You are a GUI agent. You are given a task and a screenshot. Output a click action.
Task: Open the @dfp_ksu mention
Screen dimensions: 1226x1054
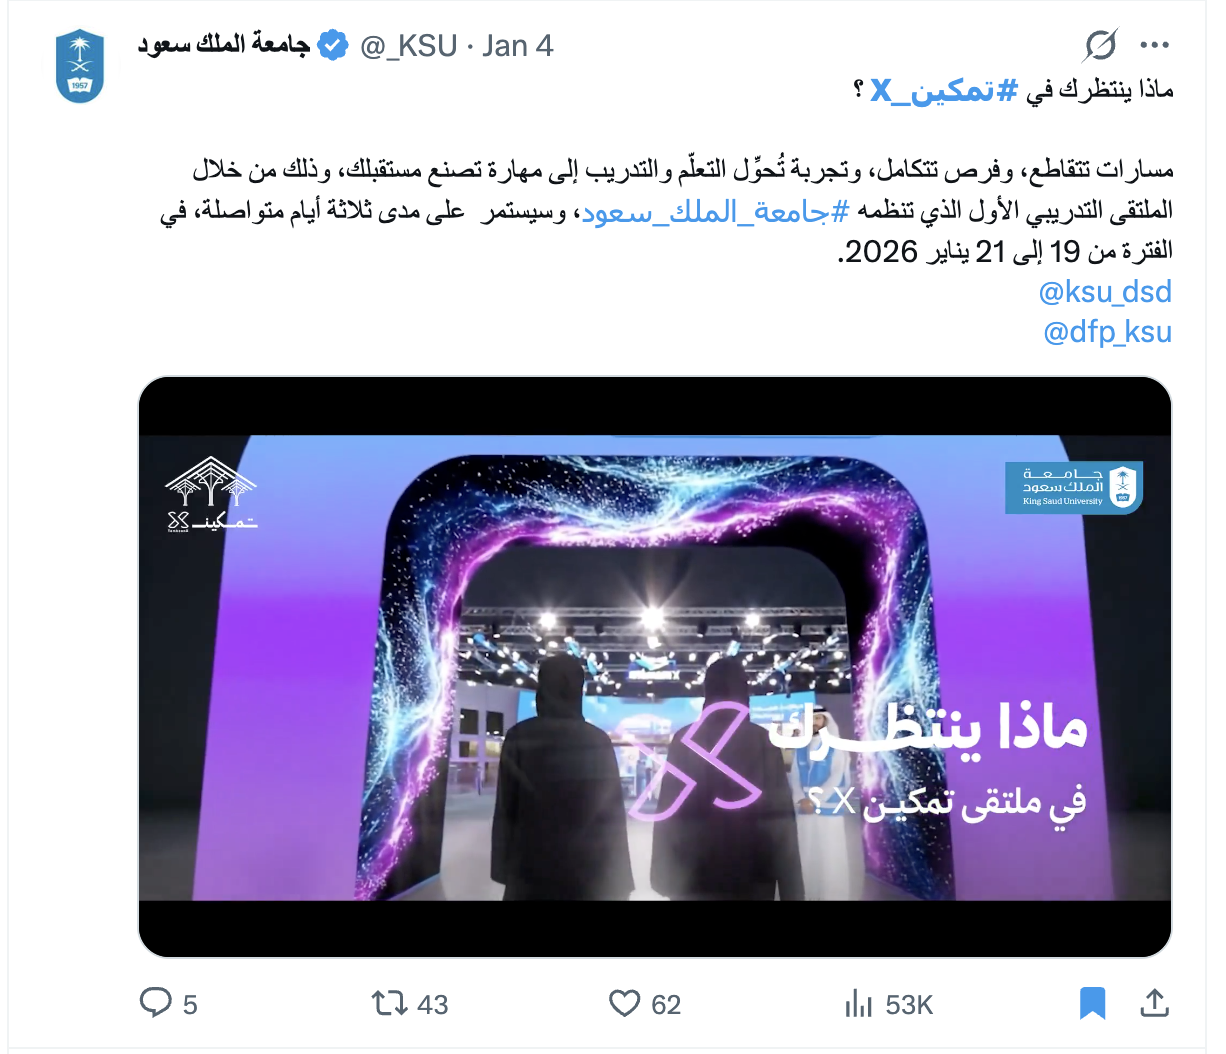pyautogui.click(x=1107, y=332)
